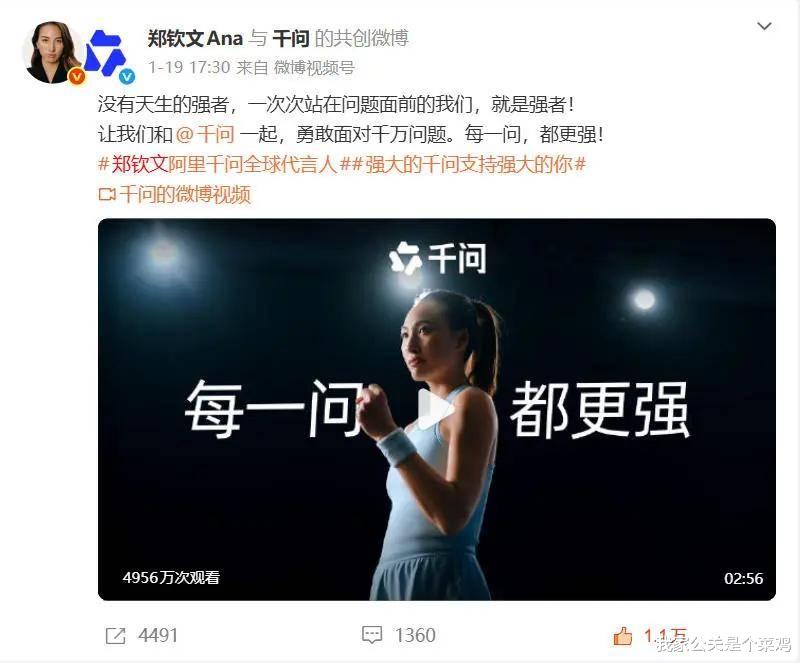Image resolution: width=800 pixels, height=663 pixels.
Task: Click the @千问 mention in post
Action: (205, 135)
